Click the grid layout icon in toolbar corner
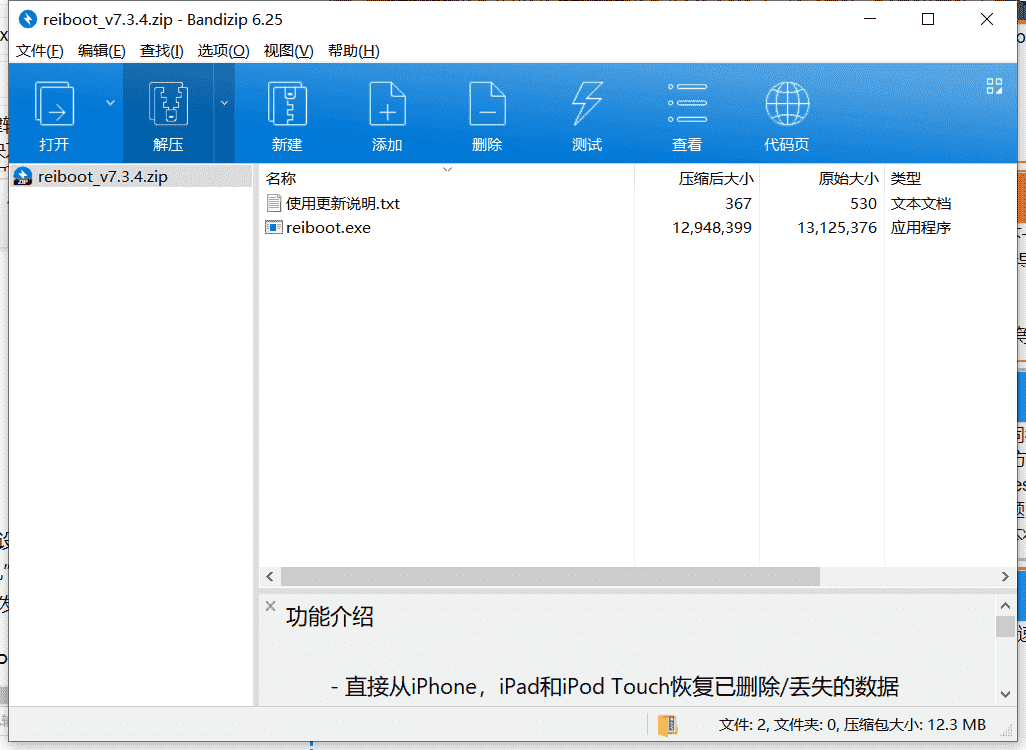1026x750 pixels. (x=995, y=86)
